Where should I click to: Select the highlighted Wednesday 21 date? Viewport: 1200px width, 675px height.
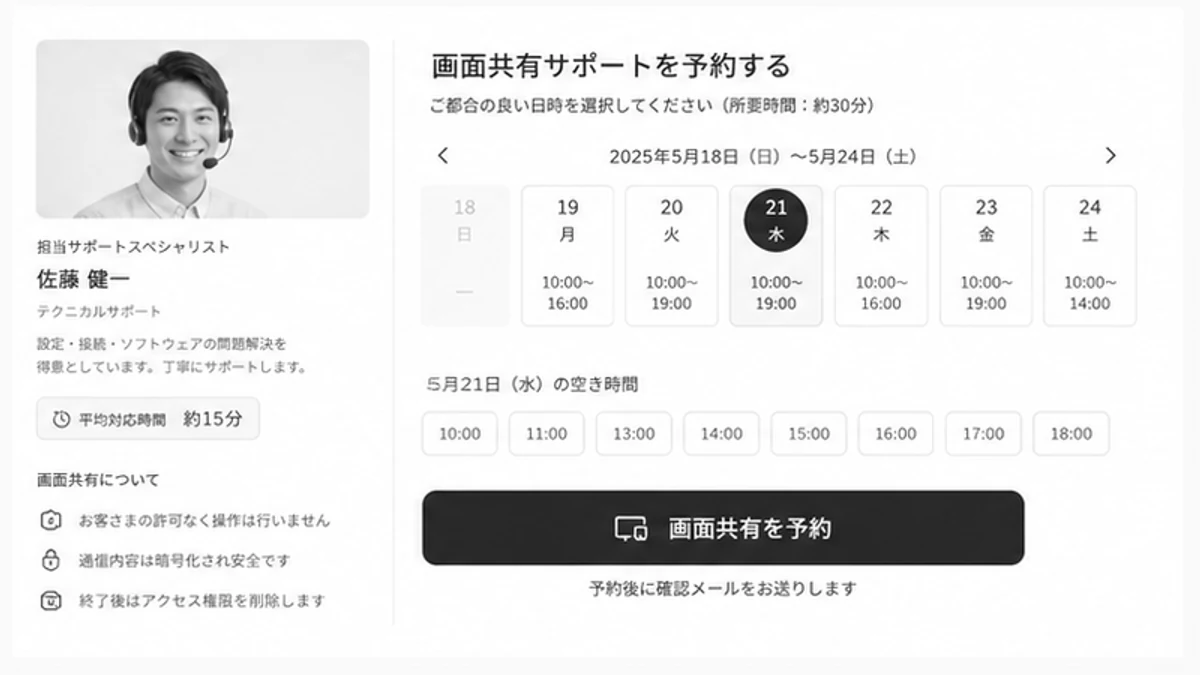pos(776,256)
